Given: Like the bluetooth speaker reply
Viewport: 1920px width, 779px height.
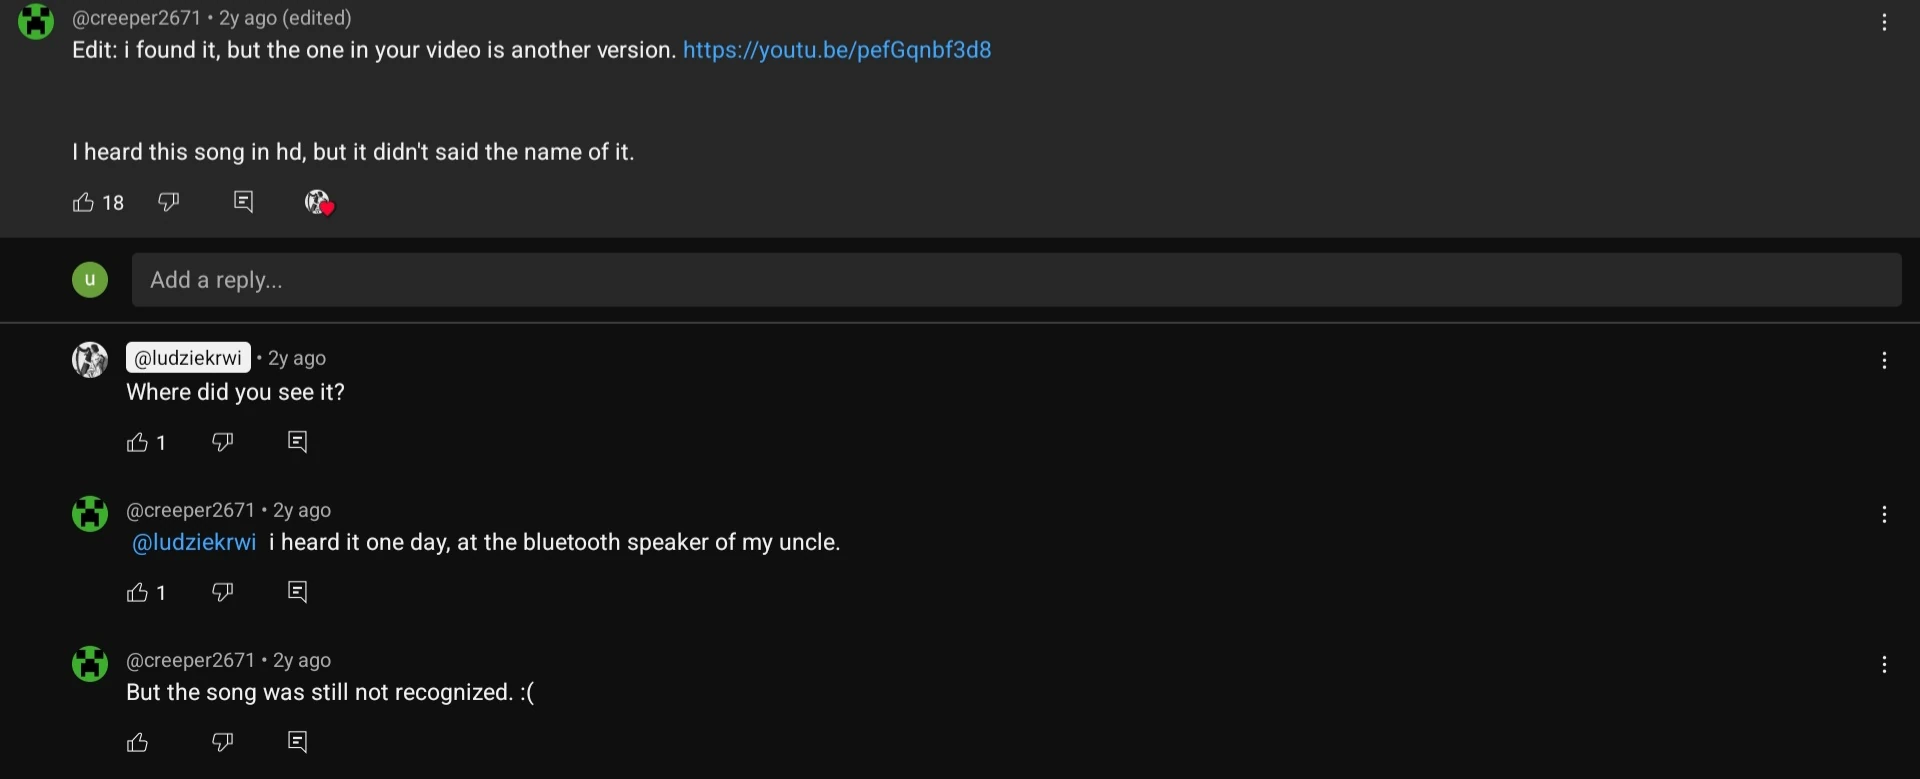Looking at the screenshot, I should pyautogui.click(x=138, y=593).
